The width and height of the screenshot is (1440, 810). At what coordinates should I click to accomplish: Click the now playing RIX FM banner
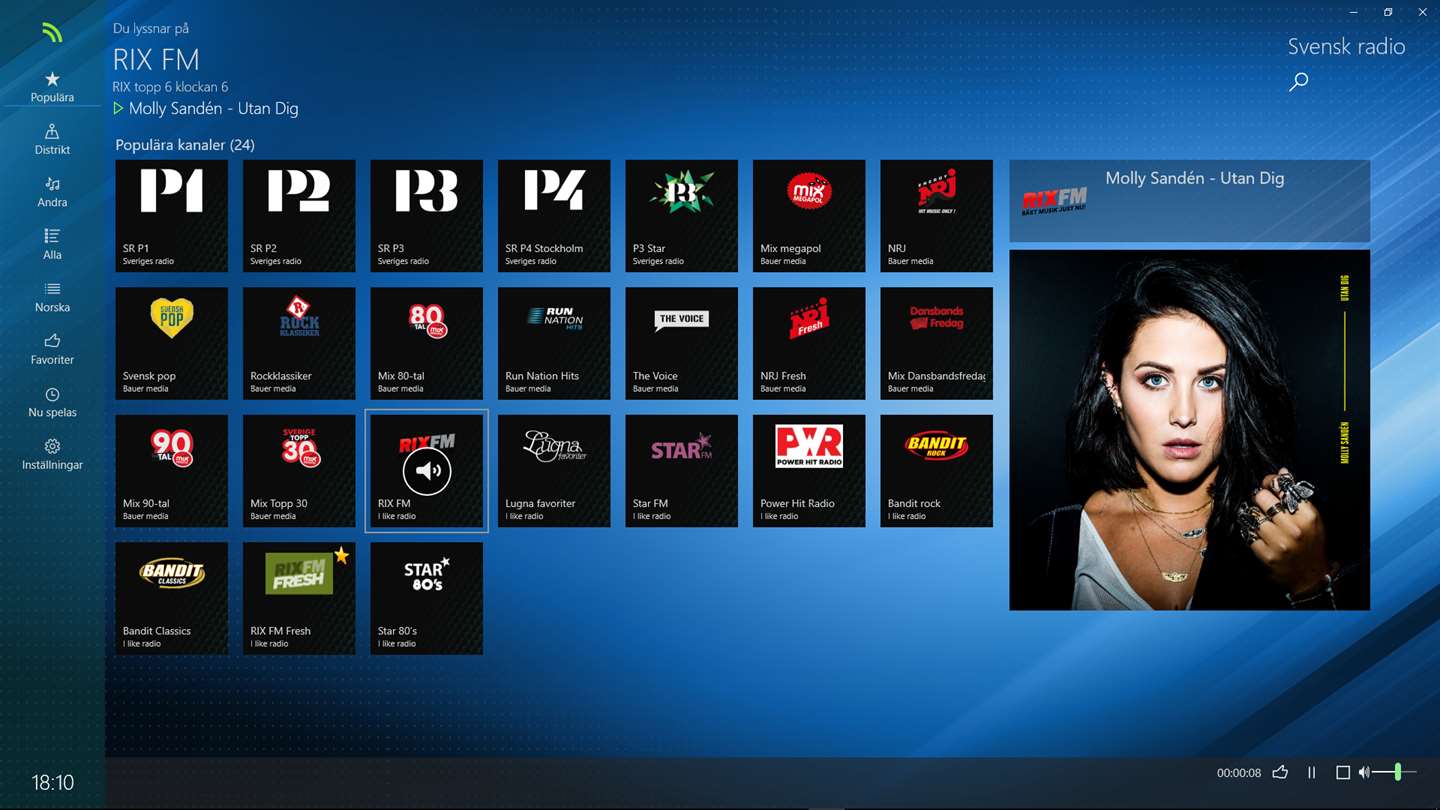coord(1189,201)
